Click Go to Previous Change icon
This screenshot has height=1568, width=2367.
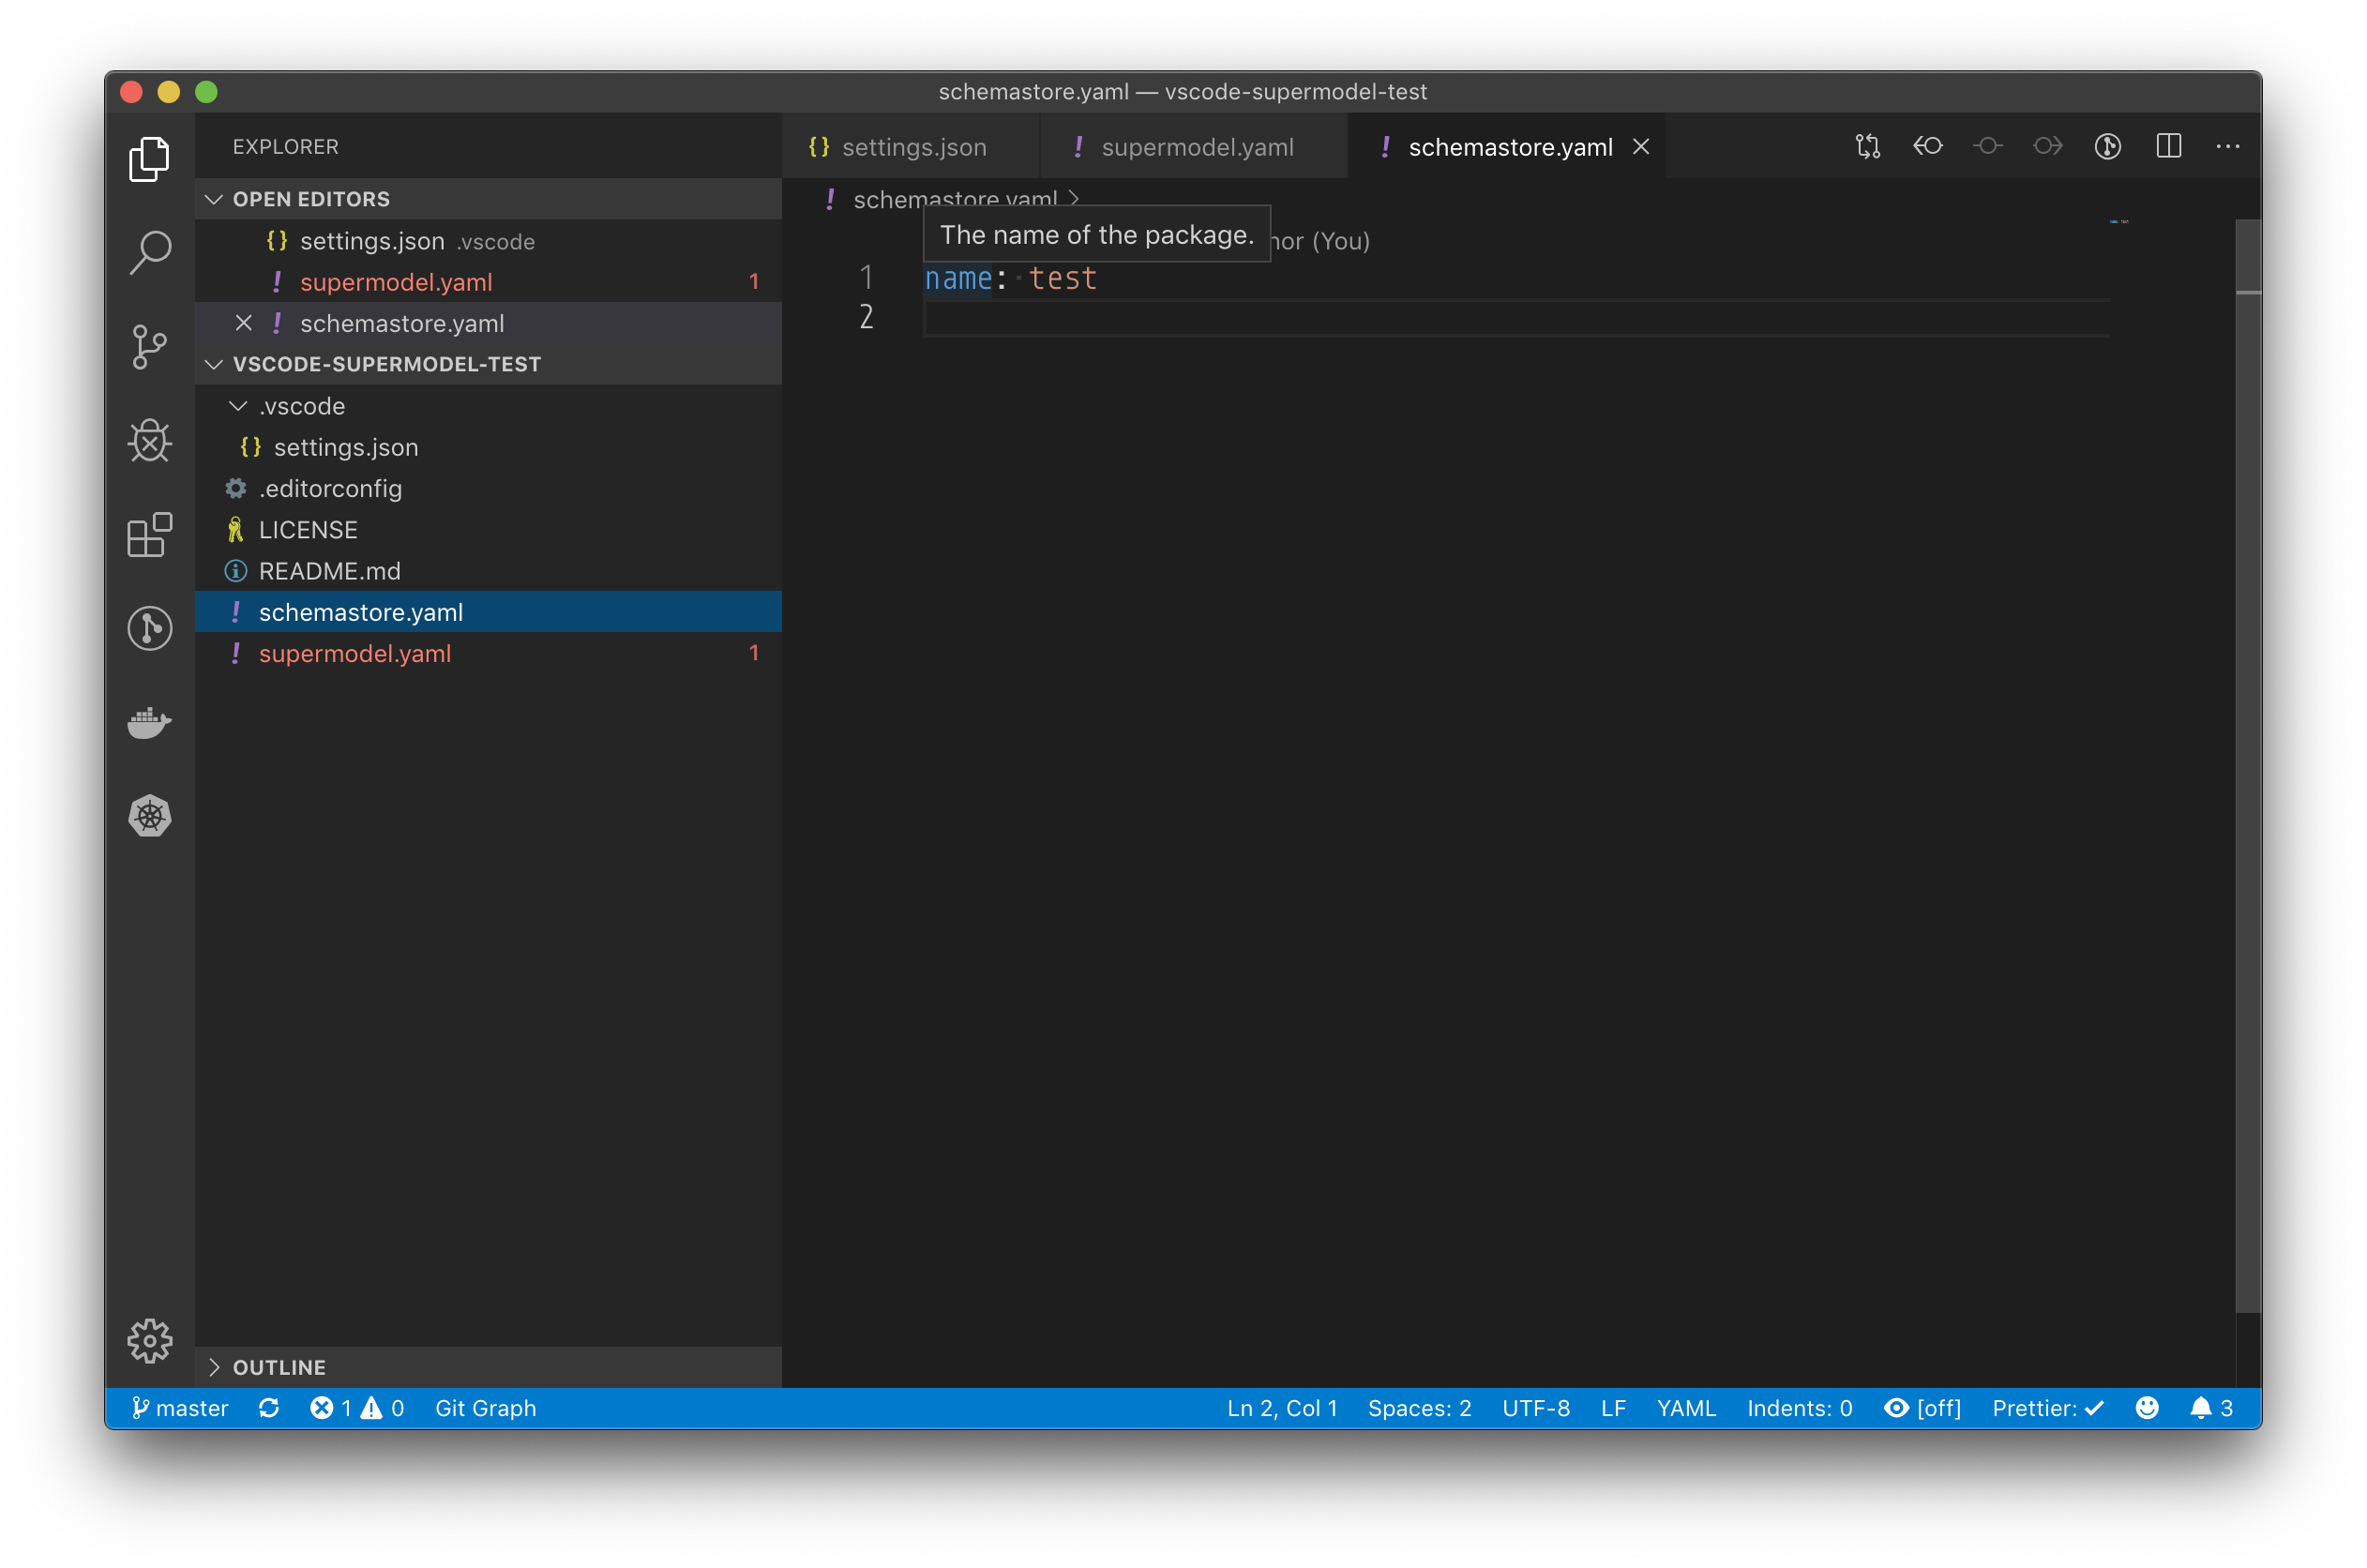1927,147
